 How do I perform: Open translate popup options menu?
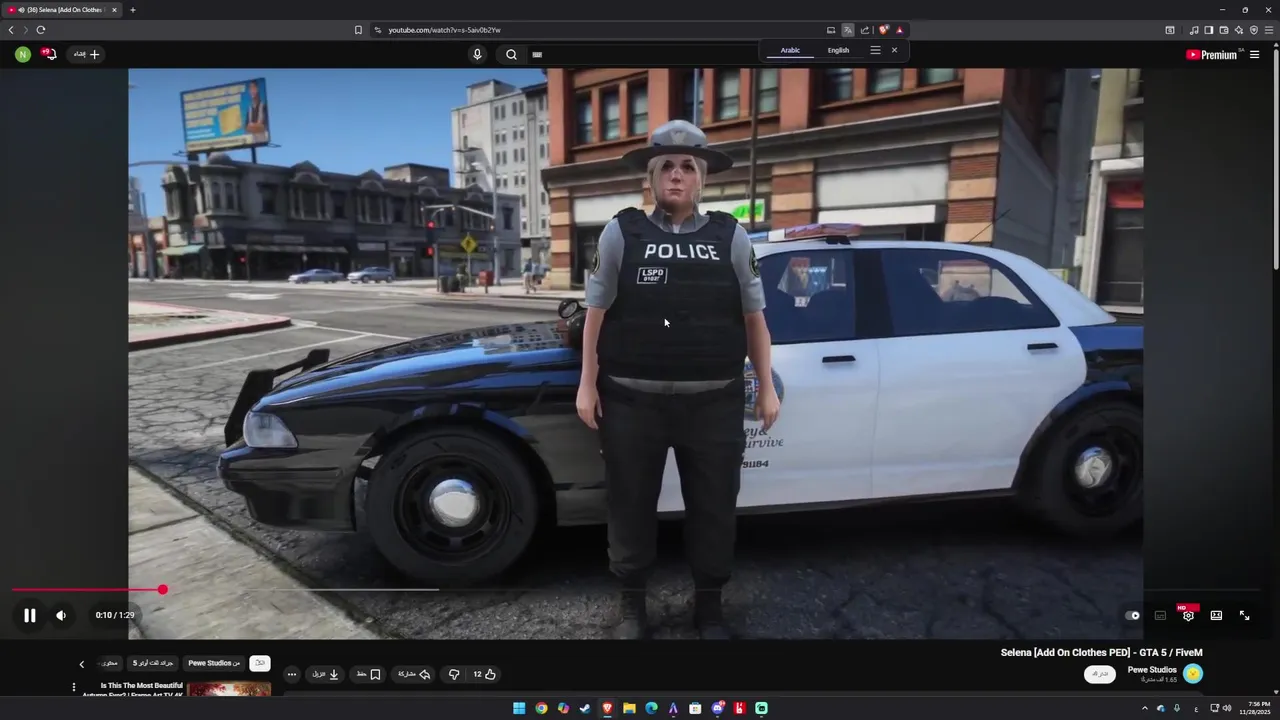click(x=875, y=50)
